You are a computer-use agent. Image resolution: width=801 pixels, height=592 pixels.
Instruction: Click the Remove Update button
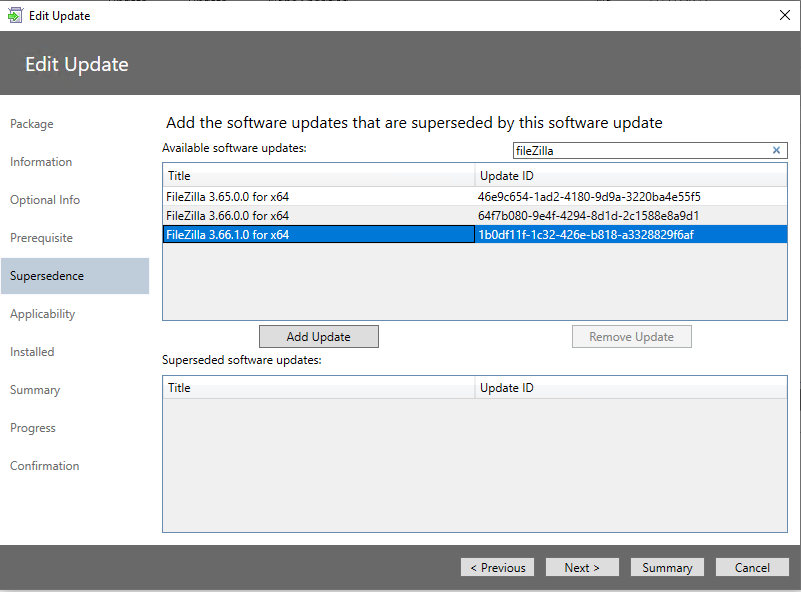(x=631, y=337)
